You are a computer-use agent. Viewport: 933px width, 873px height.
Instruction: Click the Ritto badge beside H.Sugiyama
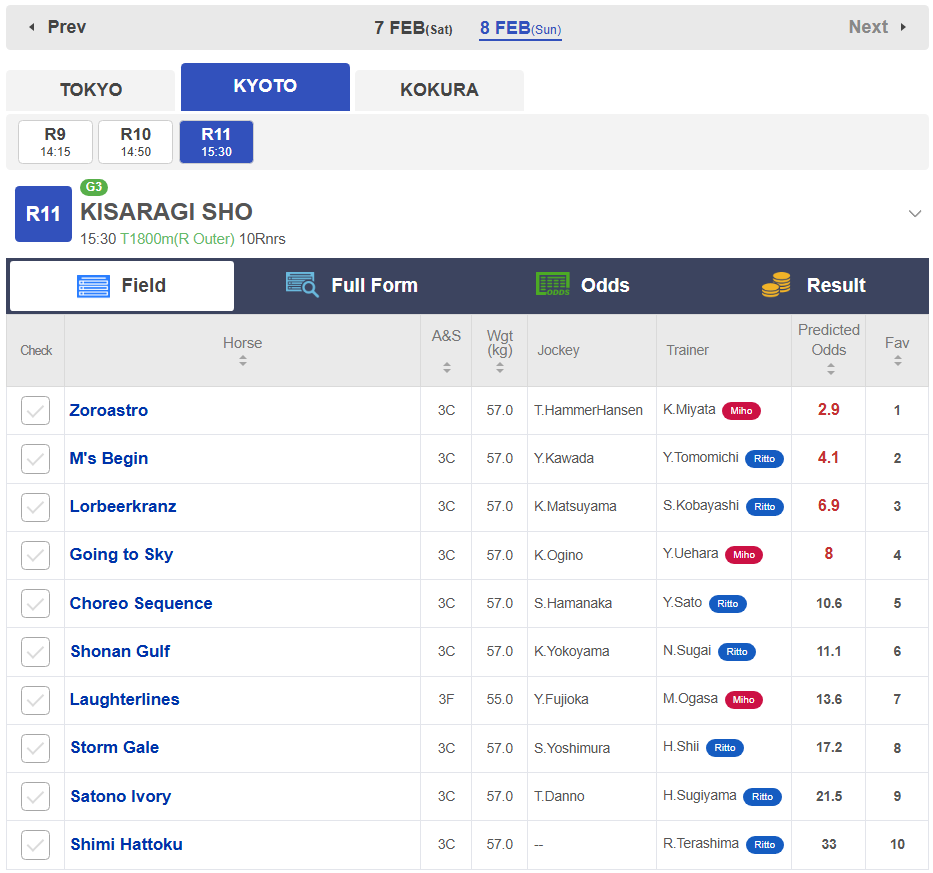point(762,797)
